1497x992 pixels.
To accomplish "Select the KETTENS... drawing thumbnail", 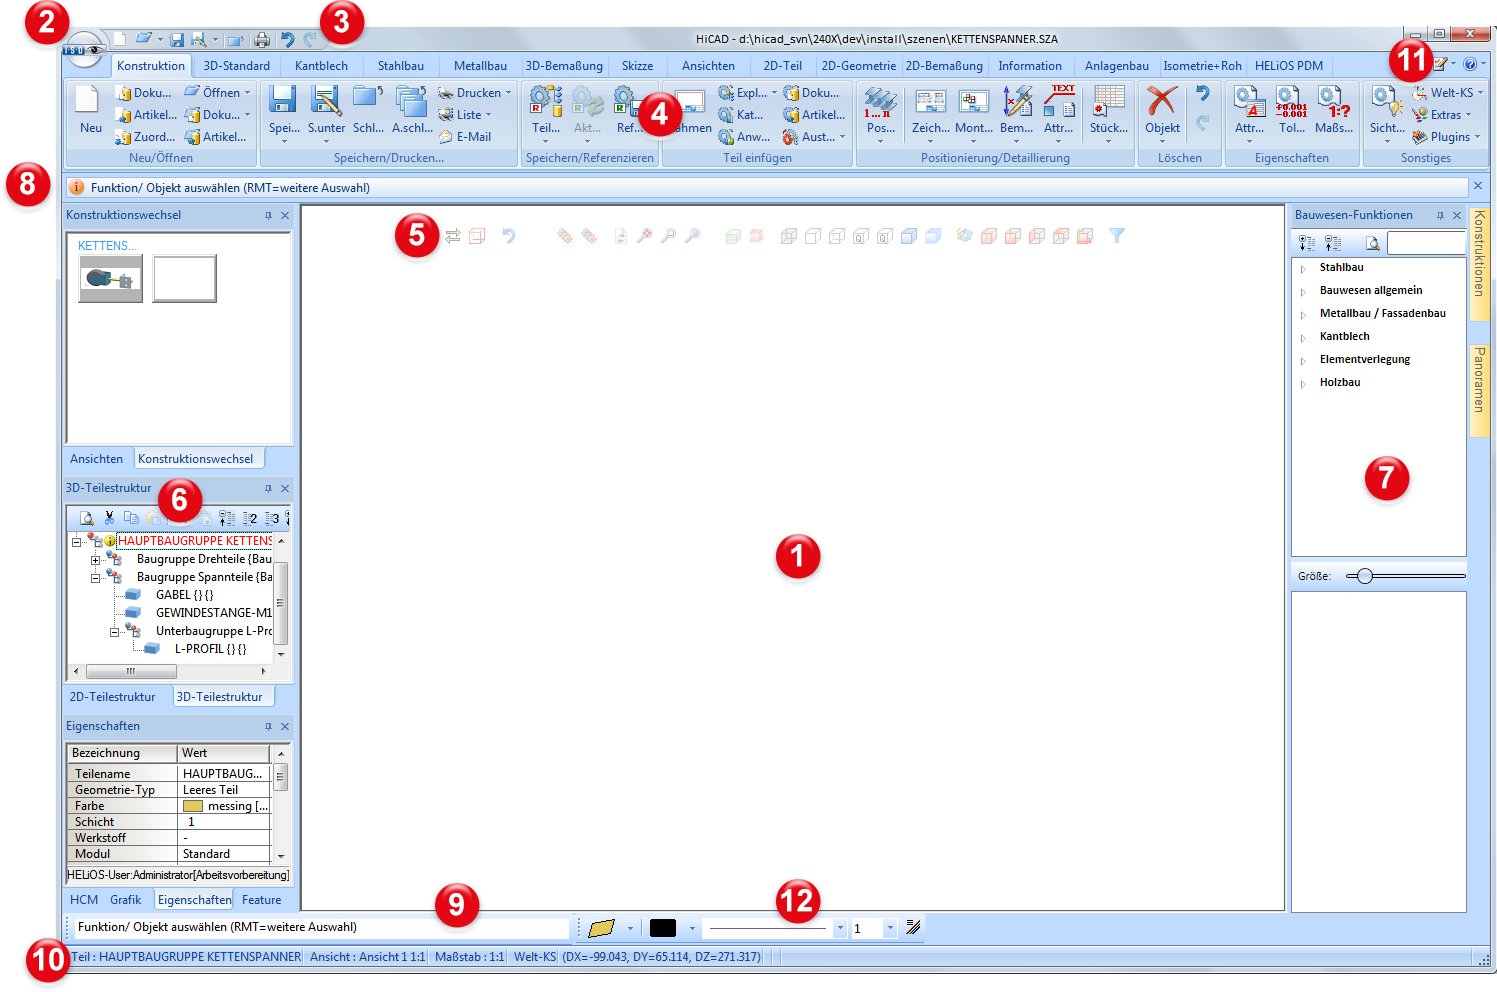I will [x=111, y=278].
